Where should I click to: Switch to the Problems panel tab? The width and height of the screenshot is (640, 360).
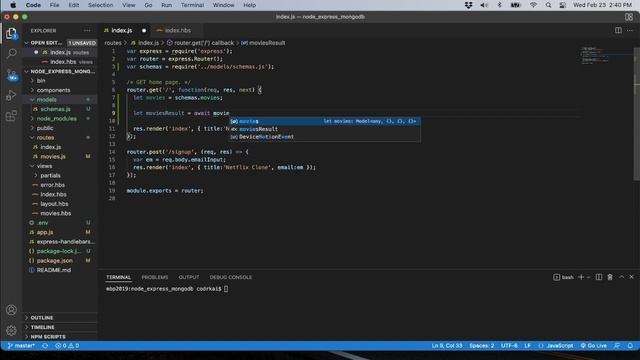pos(155,277)
